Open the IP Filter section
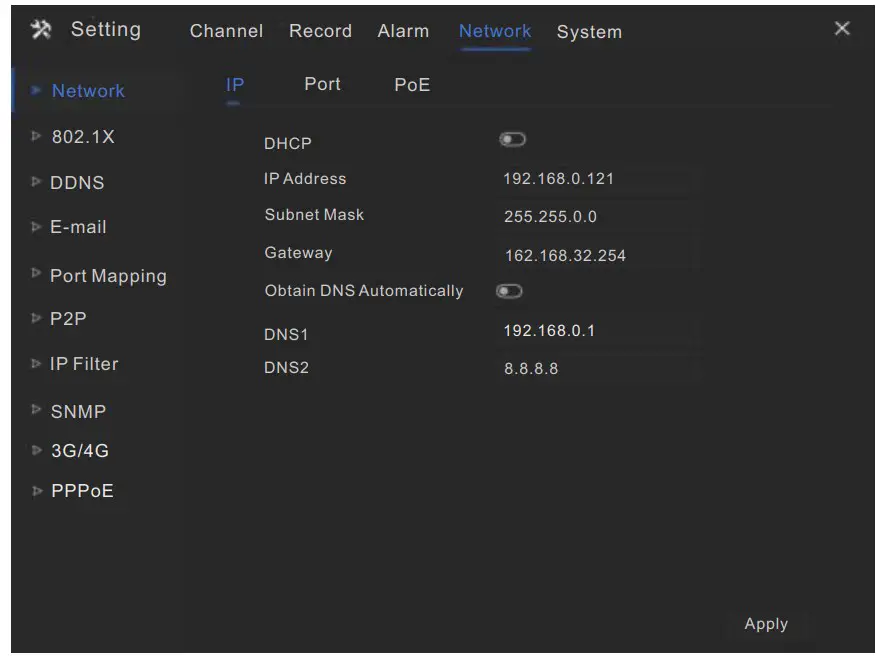 point(84,364)
